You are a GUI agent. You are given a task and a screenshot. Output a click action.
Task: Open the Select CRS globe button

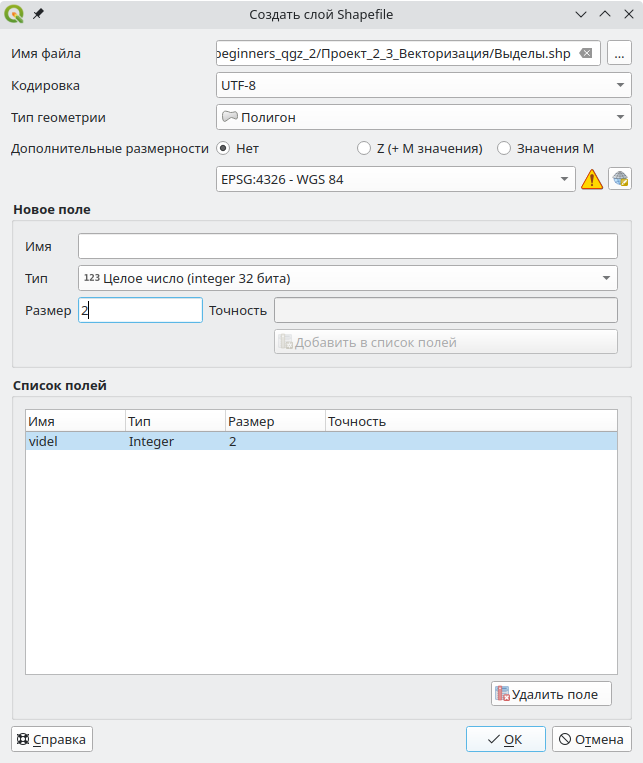pyautogui.click(x=620, y=179)
